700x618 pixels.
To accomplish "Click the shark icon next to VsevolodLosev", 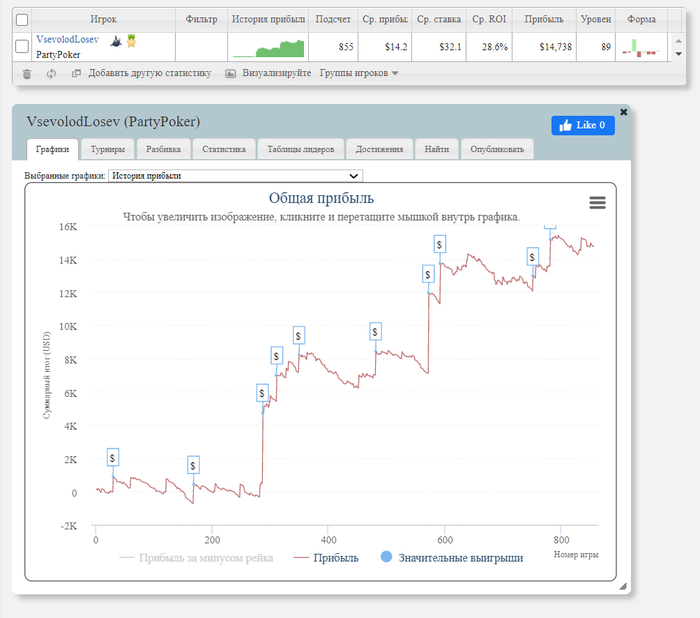I will [116, 42].
